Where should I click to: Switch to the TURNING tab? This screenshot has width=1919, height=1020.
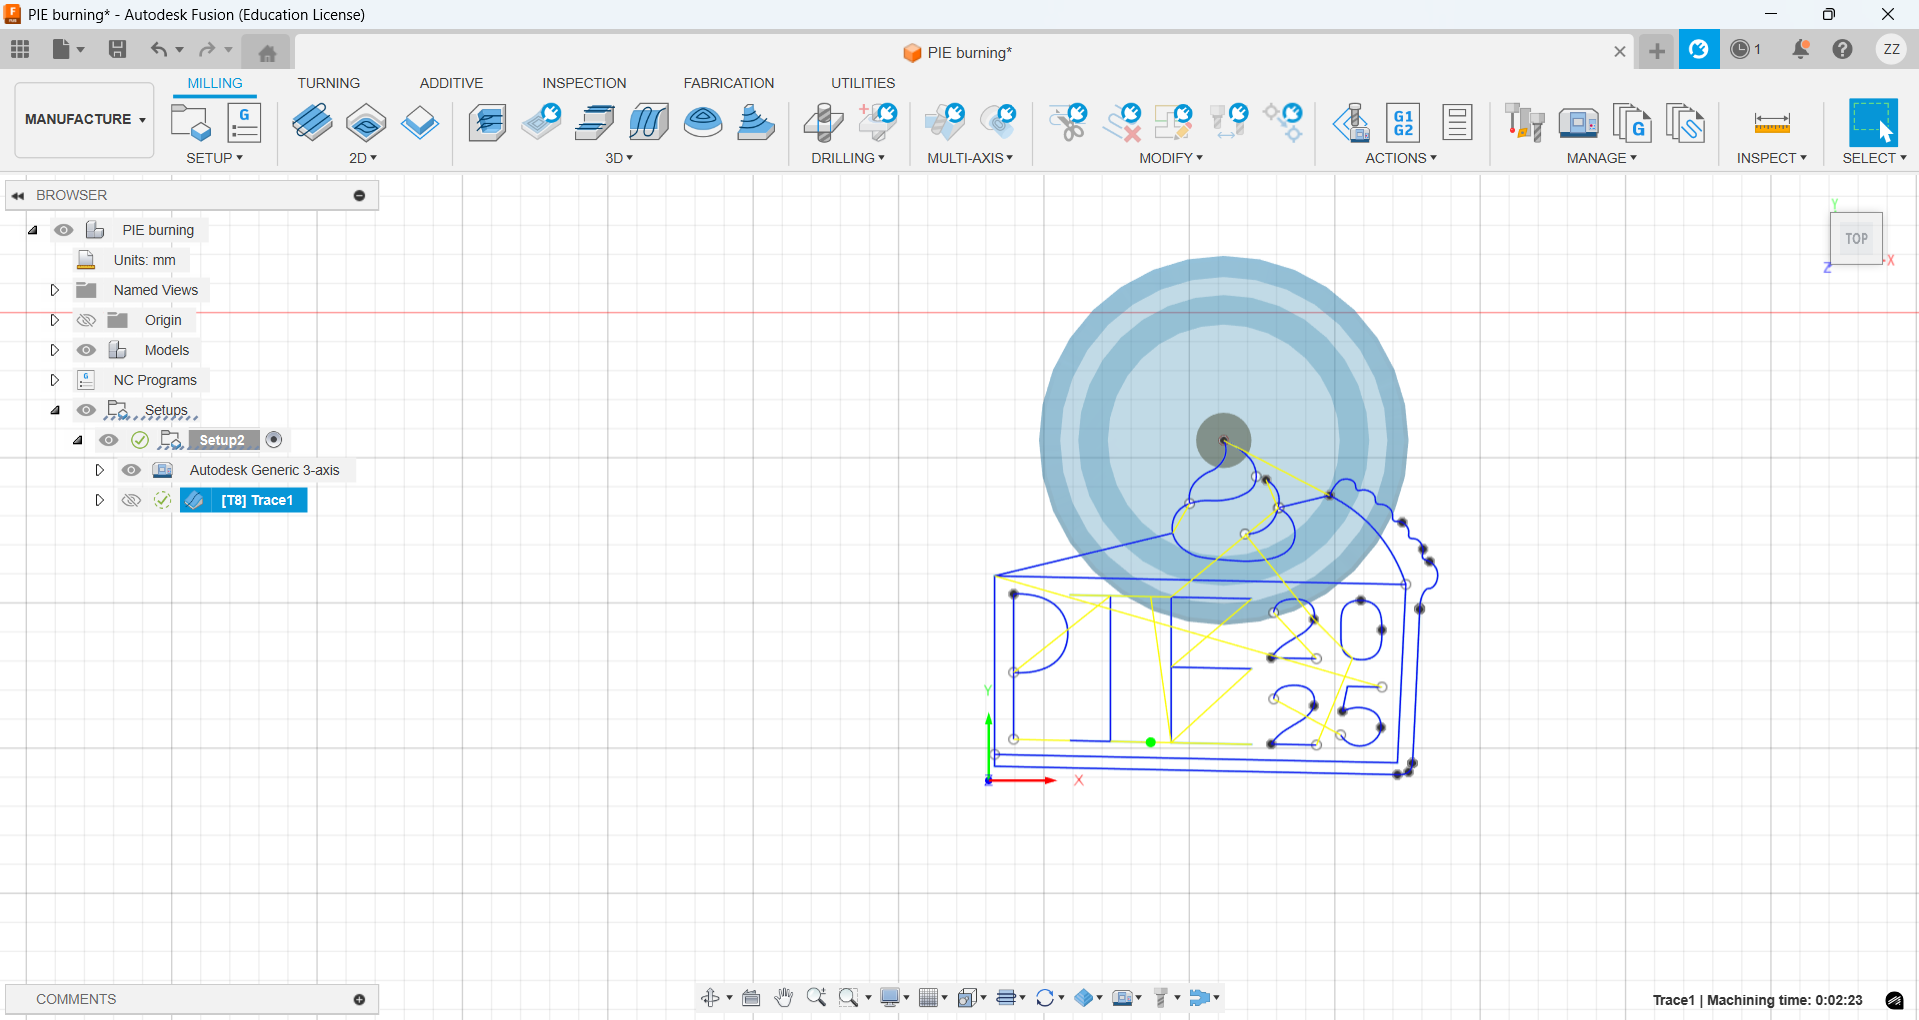[x=328, y=83]
